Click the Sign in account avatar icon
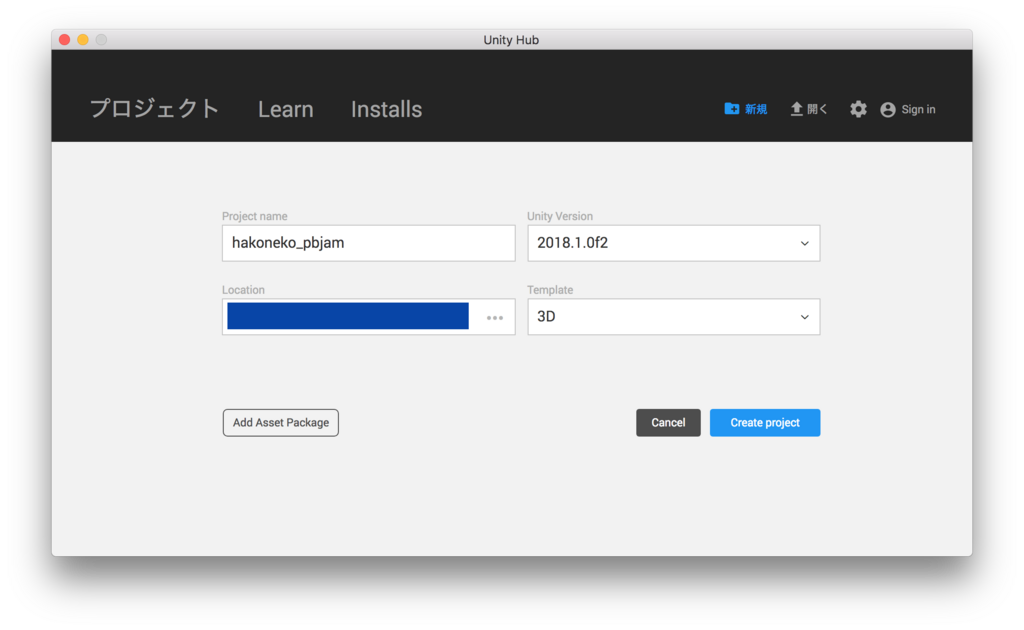 888,110
